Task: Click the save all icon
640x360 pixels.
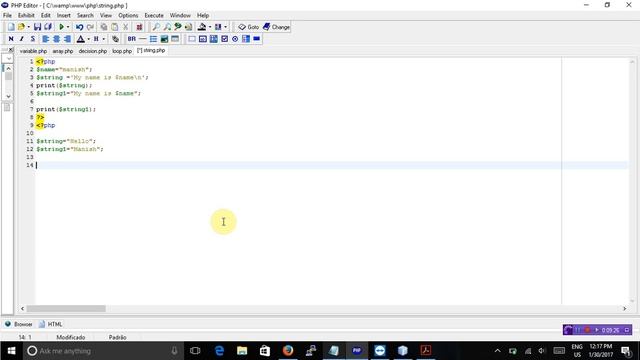Action: (x=48, y=27)
